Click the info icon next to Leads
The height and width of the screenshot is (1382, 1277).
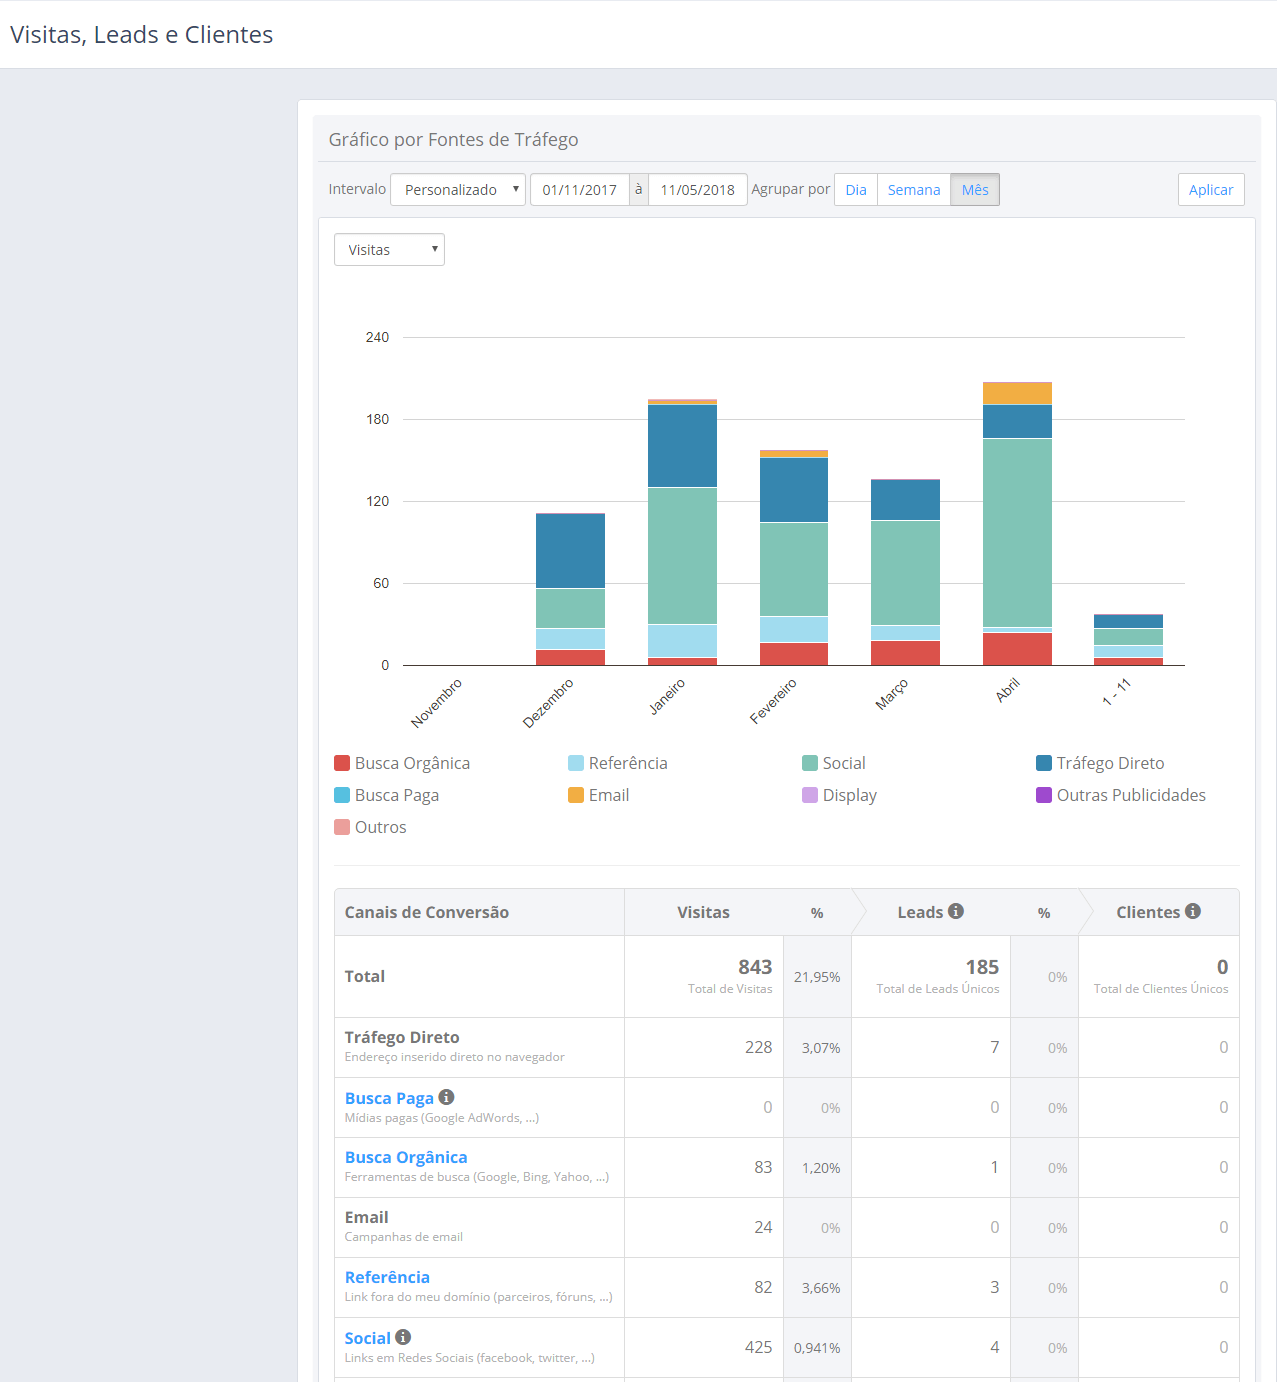(956, 911)
